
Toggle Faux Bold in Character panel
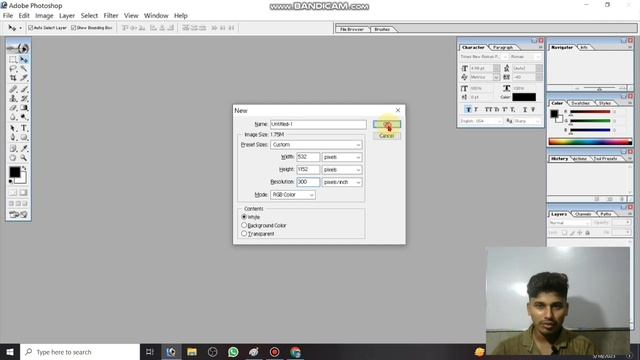point(469,109)
